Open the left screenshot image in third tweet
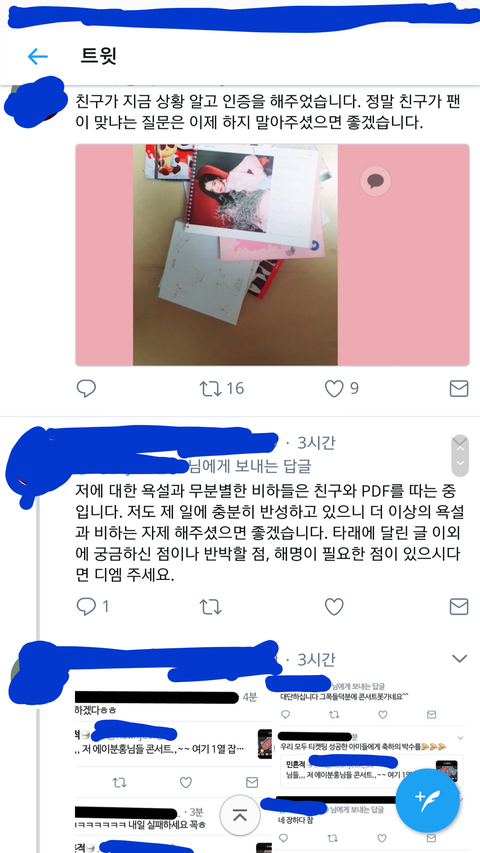This screenshot has height=853, width=480. [x=173, y=770]
